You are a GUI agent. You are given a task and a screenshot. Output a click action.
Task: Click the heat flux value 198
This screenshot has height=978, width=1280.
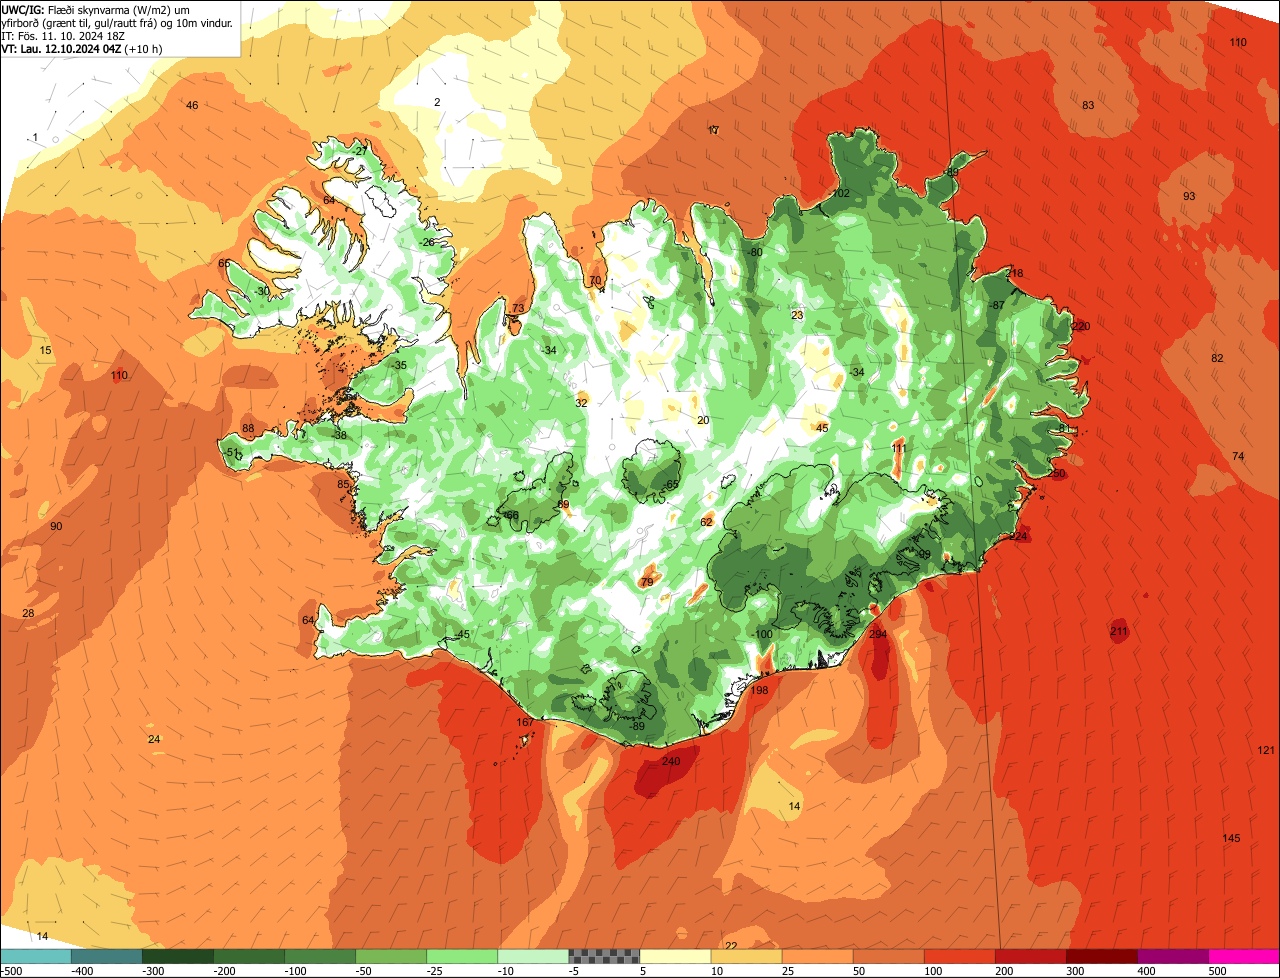(759, 691)
